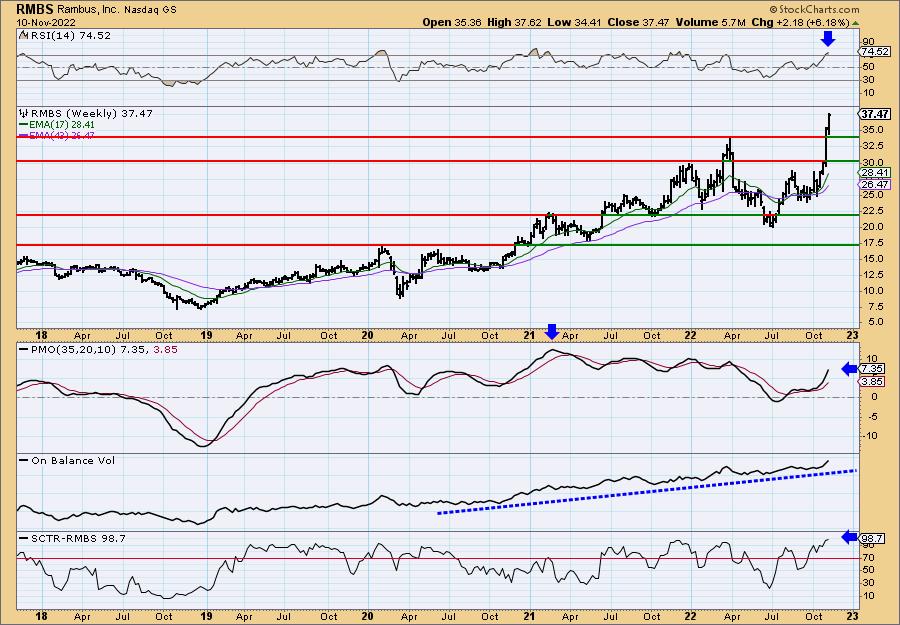
Task: Click the RSI(14) indicator label
Action: [x=70, y=36]
